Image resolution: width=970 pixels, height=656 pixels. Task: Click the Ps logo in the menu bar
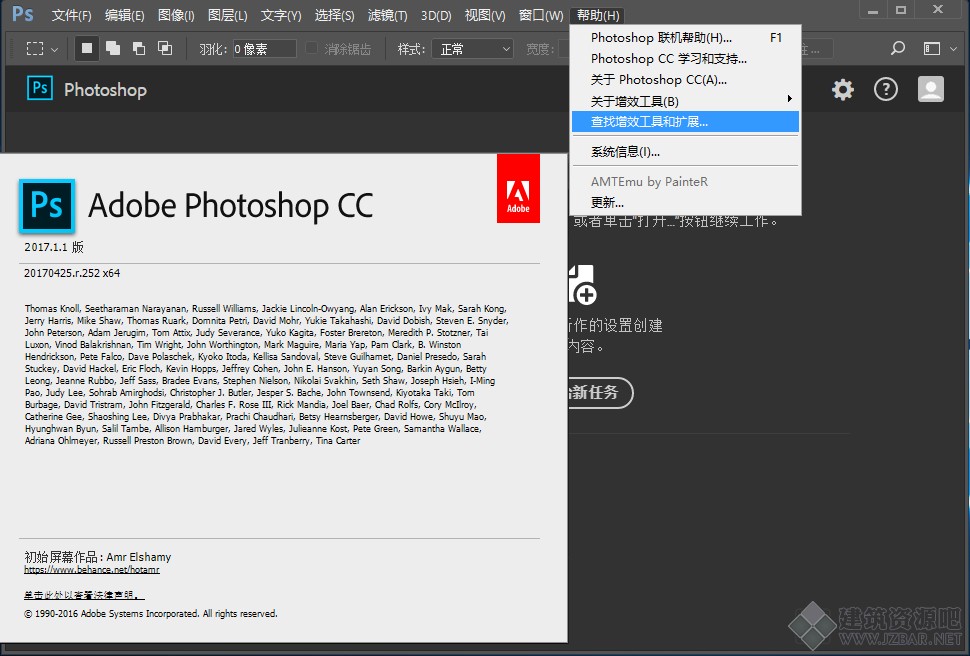(x=23, y=14)
